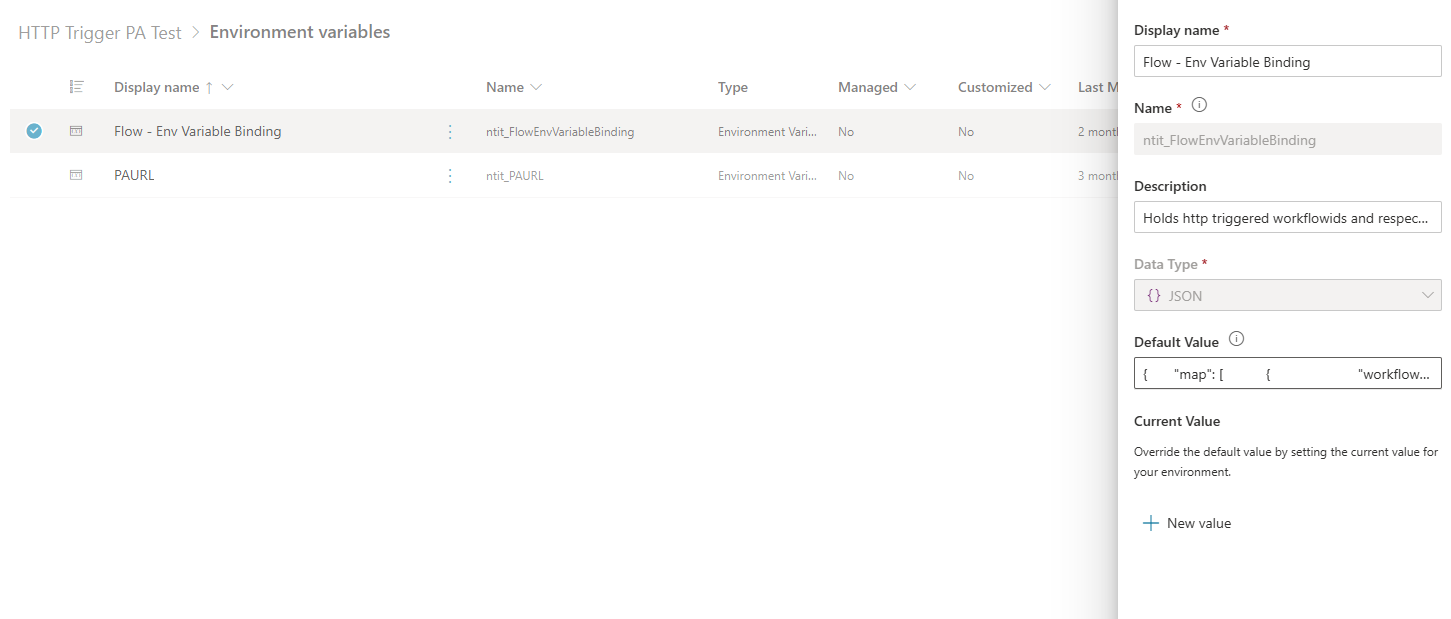The width and height of the screenshot is (1451, 619).
Task: Expand the Managed column dropdown
Action: pyautogui.click(x=912, y=87)
